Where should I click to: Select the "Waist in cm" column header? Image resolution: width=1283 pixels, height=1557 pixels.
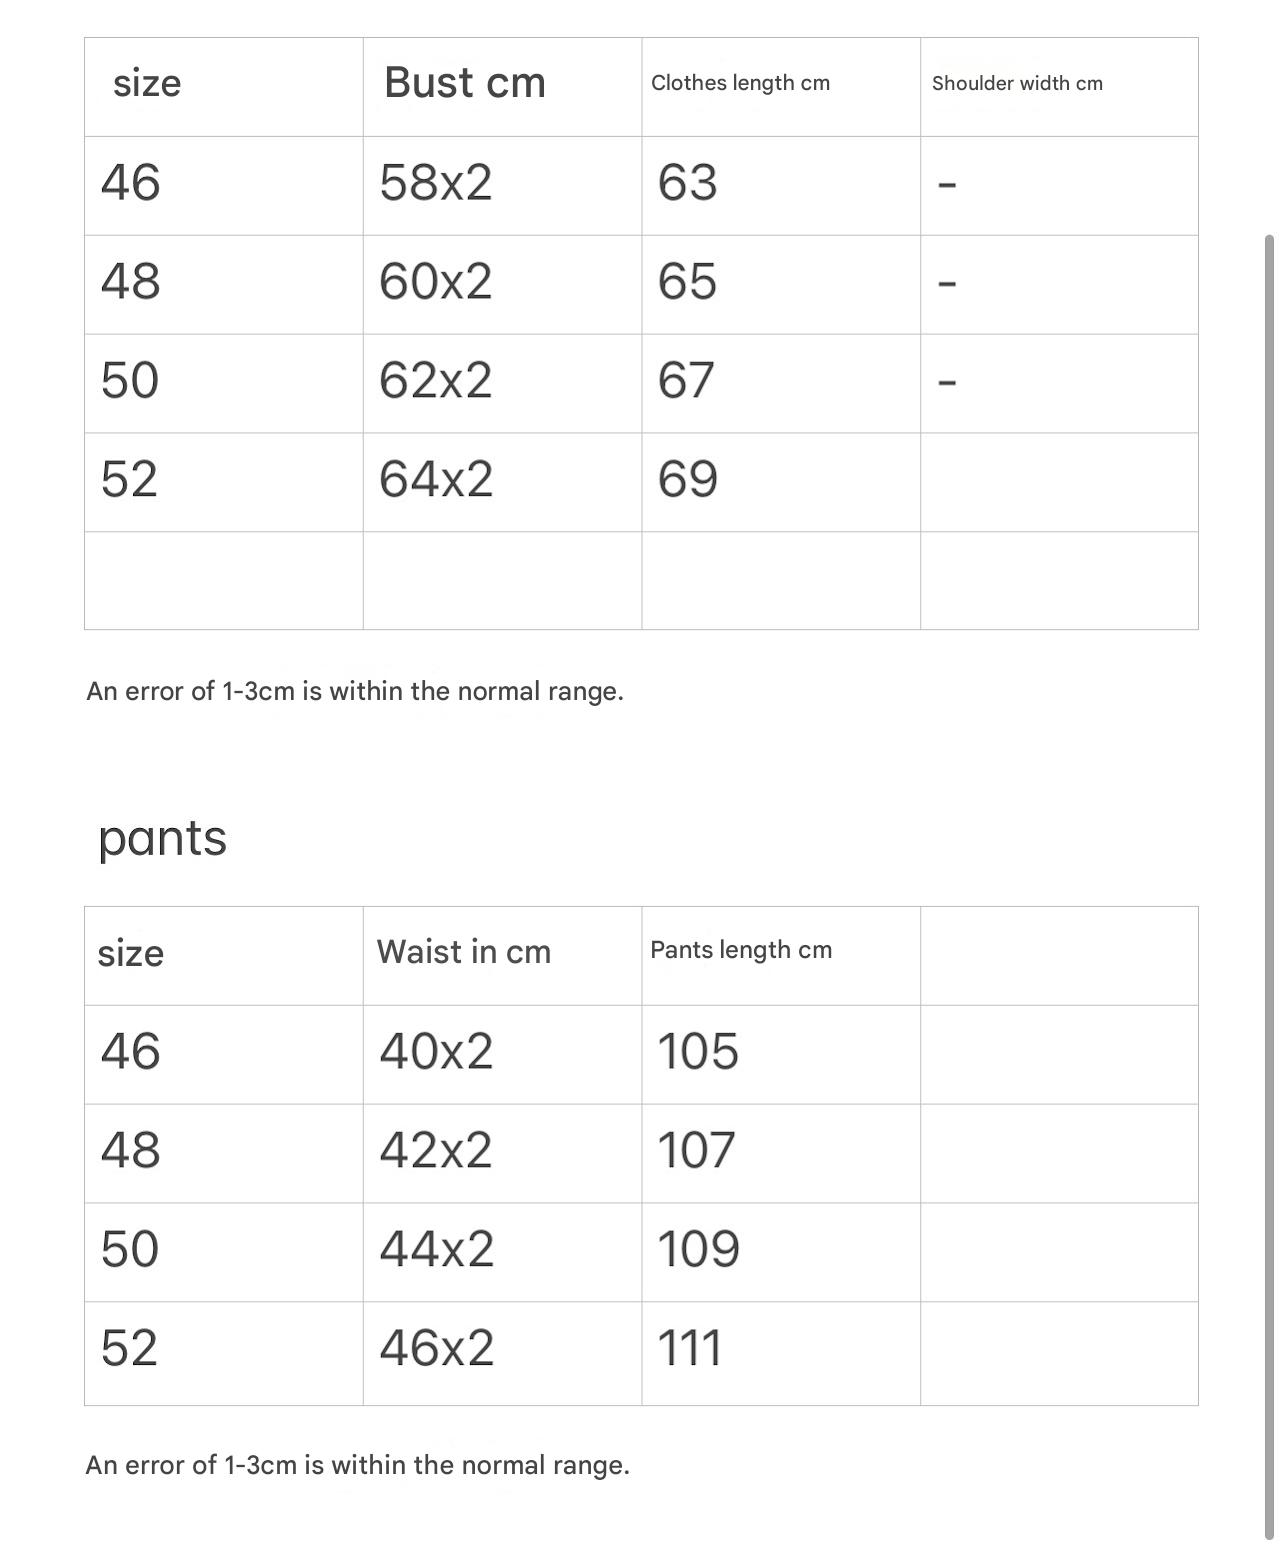pos(464,952)
